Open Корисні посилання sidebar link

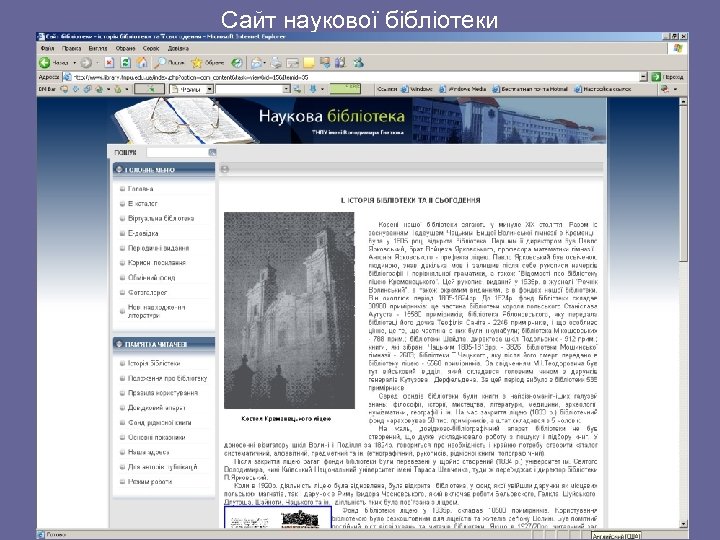coord(157,263)
